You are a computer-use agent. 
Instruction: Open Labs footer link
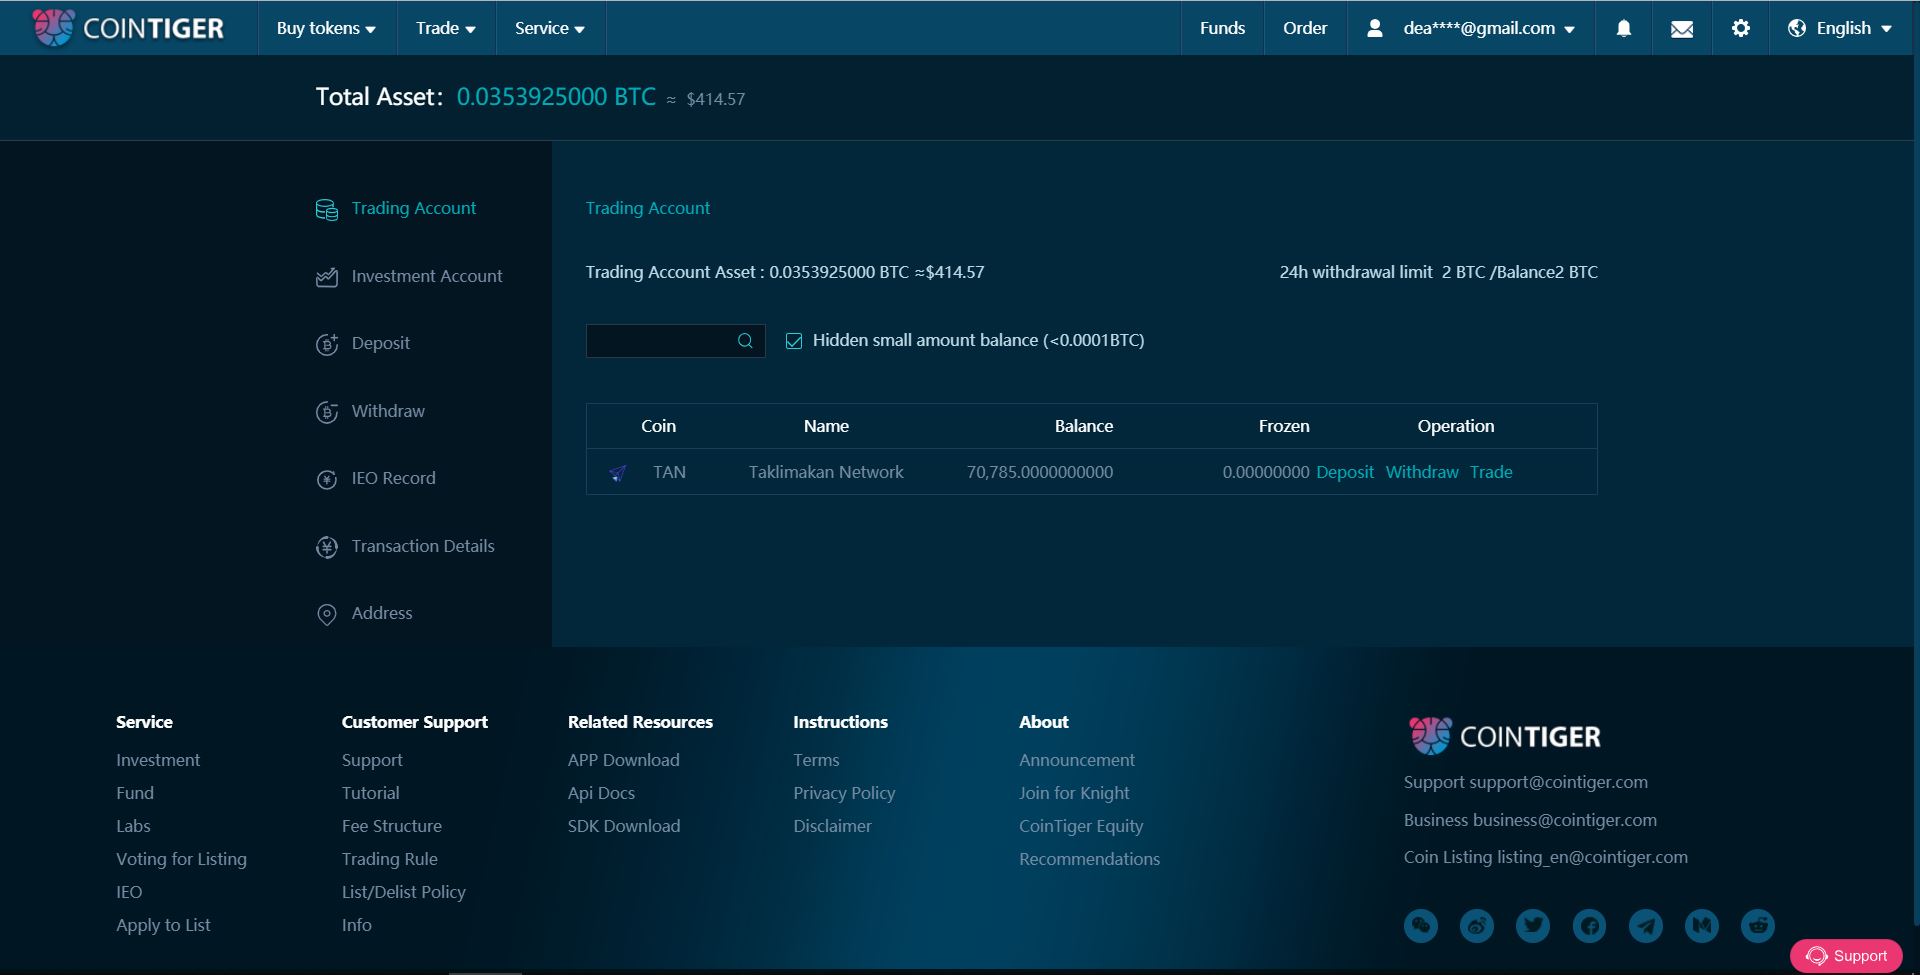[x=133, y=826]
